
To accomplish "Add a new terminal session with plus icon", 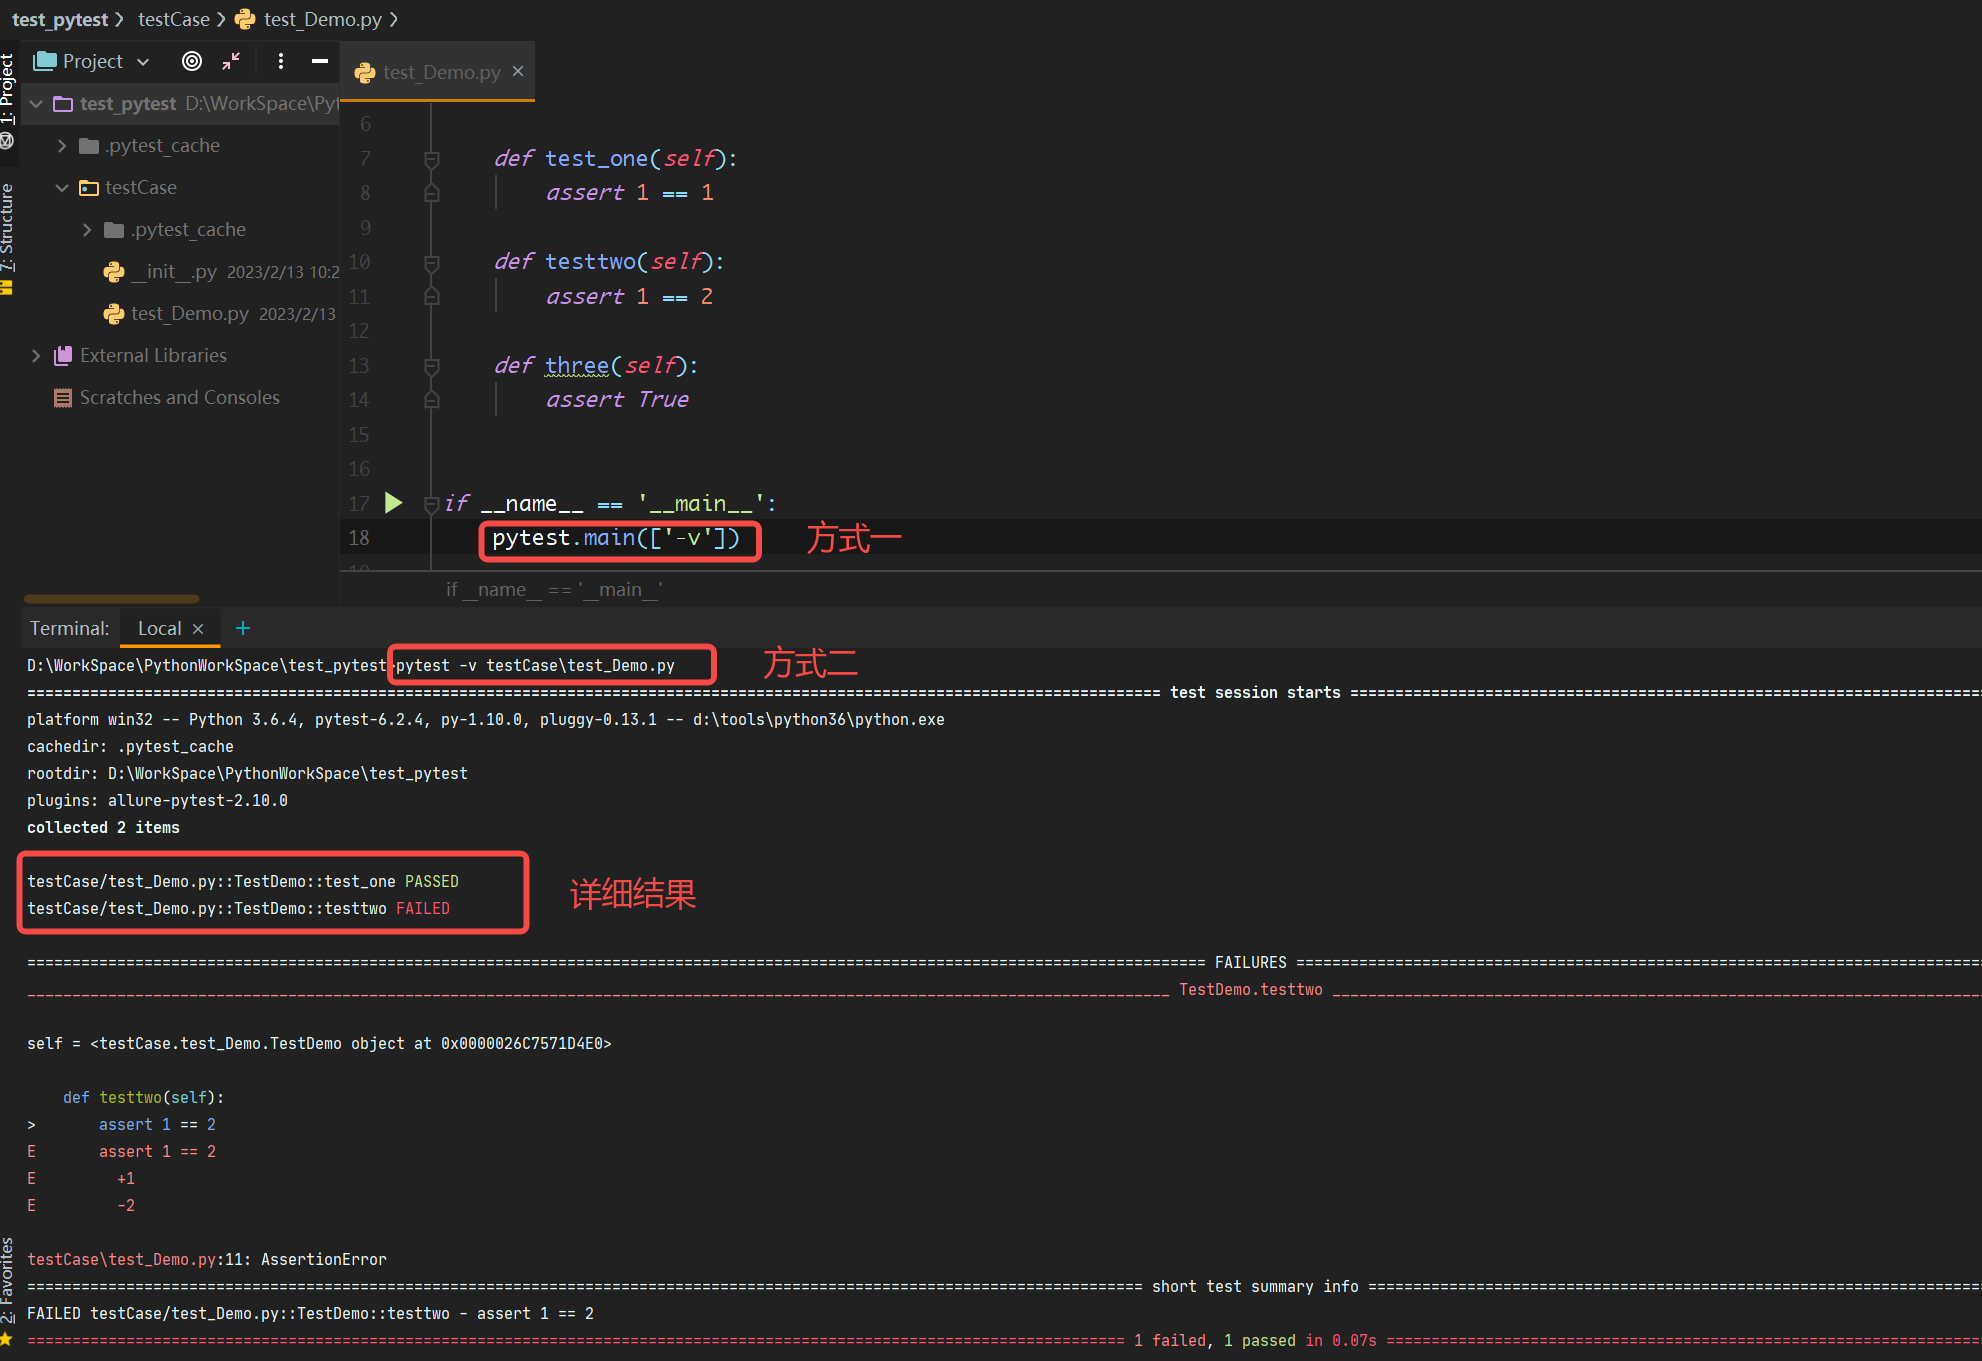I will tap(242, 628).
